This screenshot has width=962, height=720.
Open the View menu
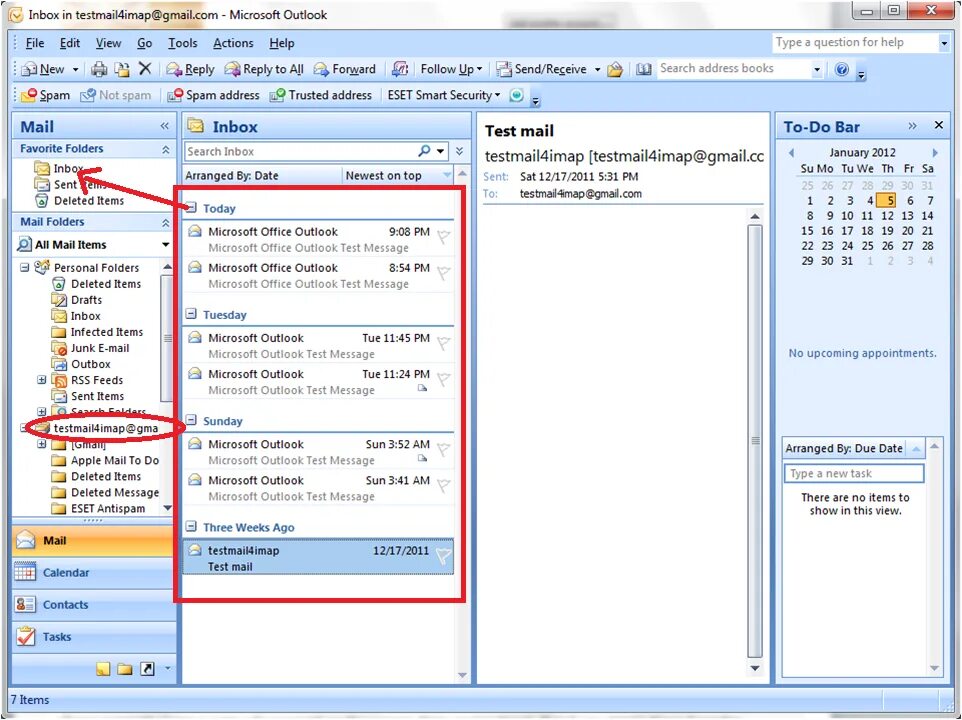(x=108, y=43)
